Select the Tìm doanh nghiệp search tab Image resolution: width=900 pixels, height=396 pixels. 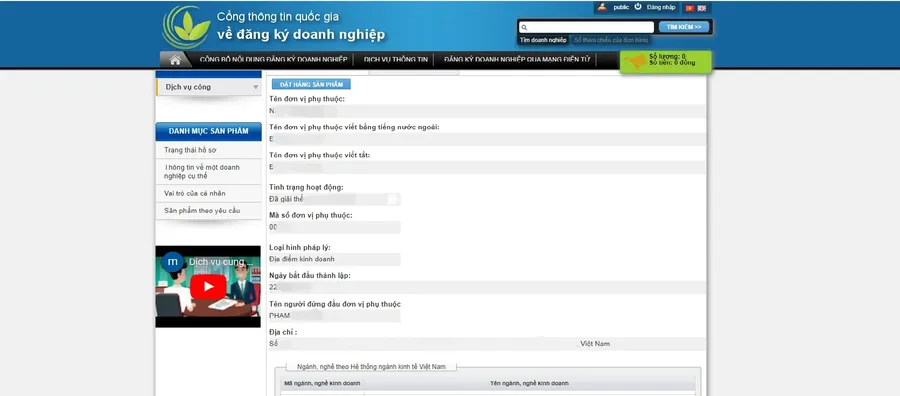(x=543, y=40)
